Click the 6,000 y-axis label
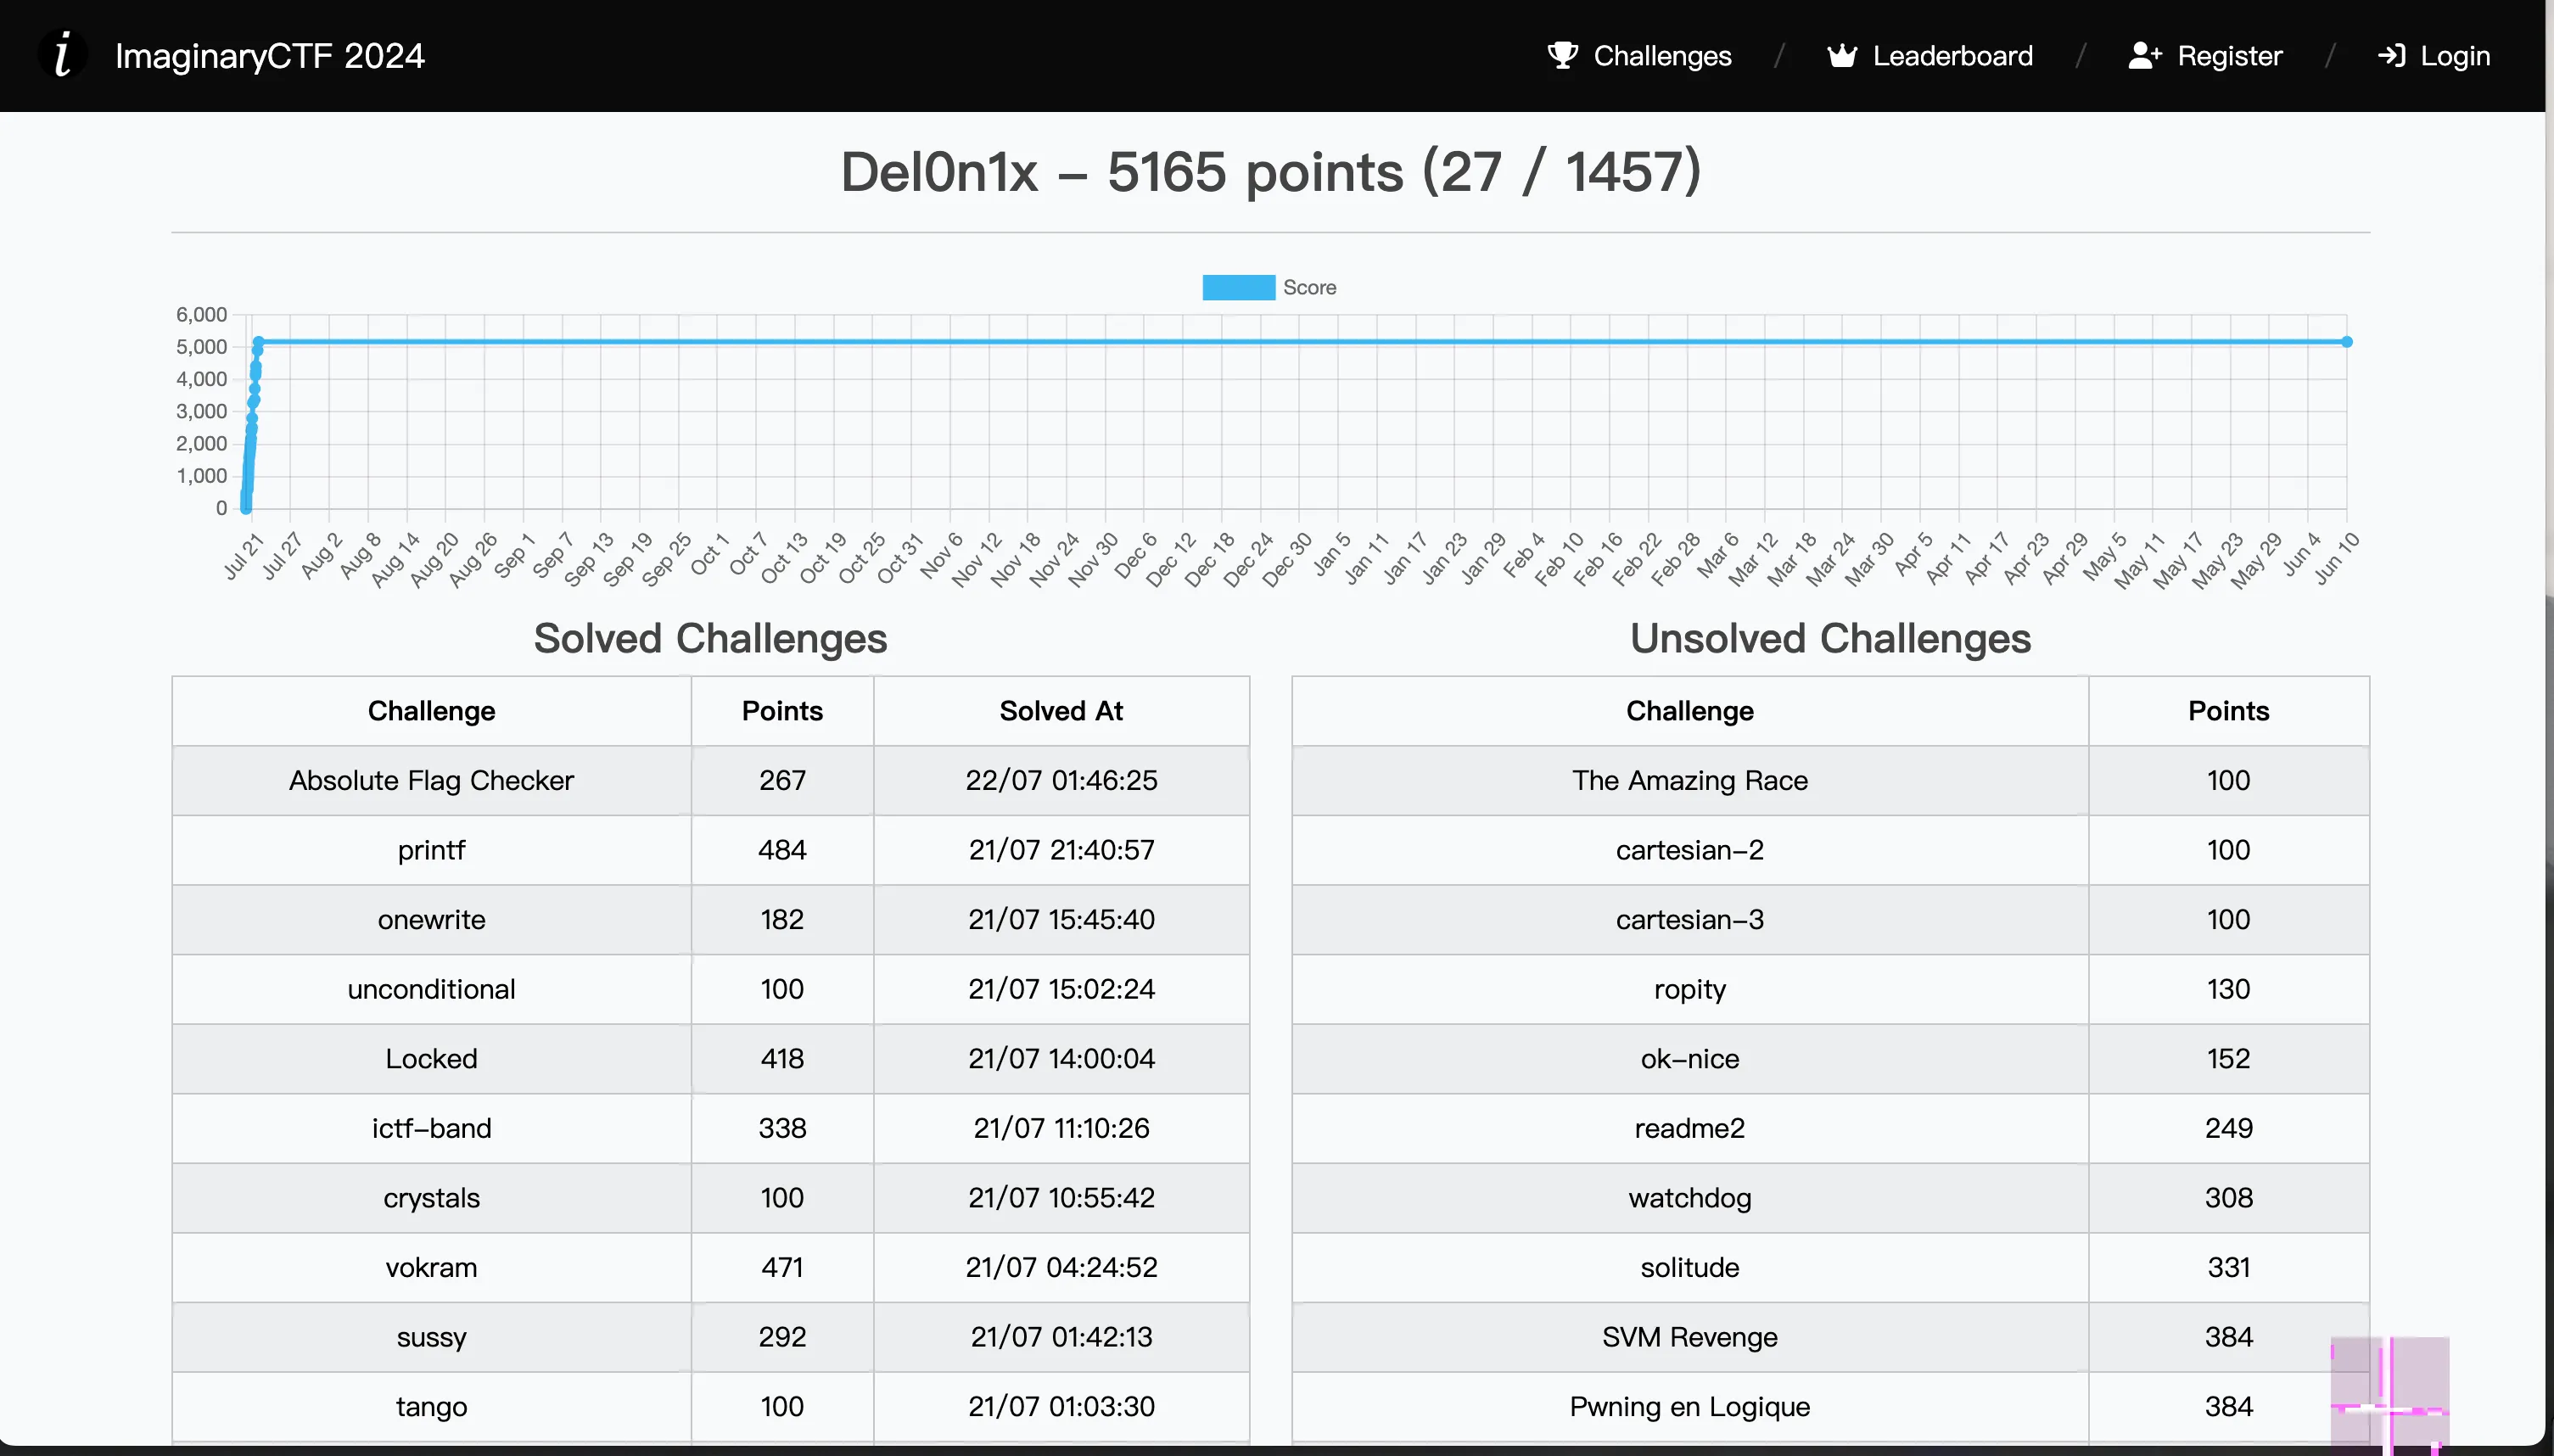The image size is (2554, 1456). coord(201,314)
